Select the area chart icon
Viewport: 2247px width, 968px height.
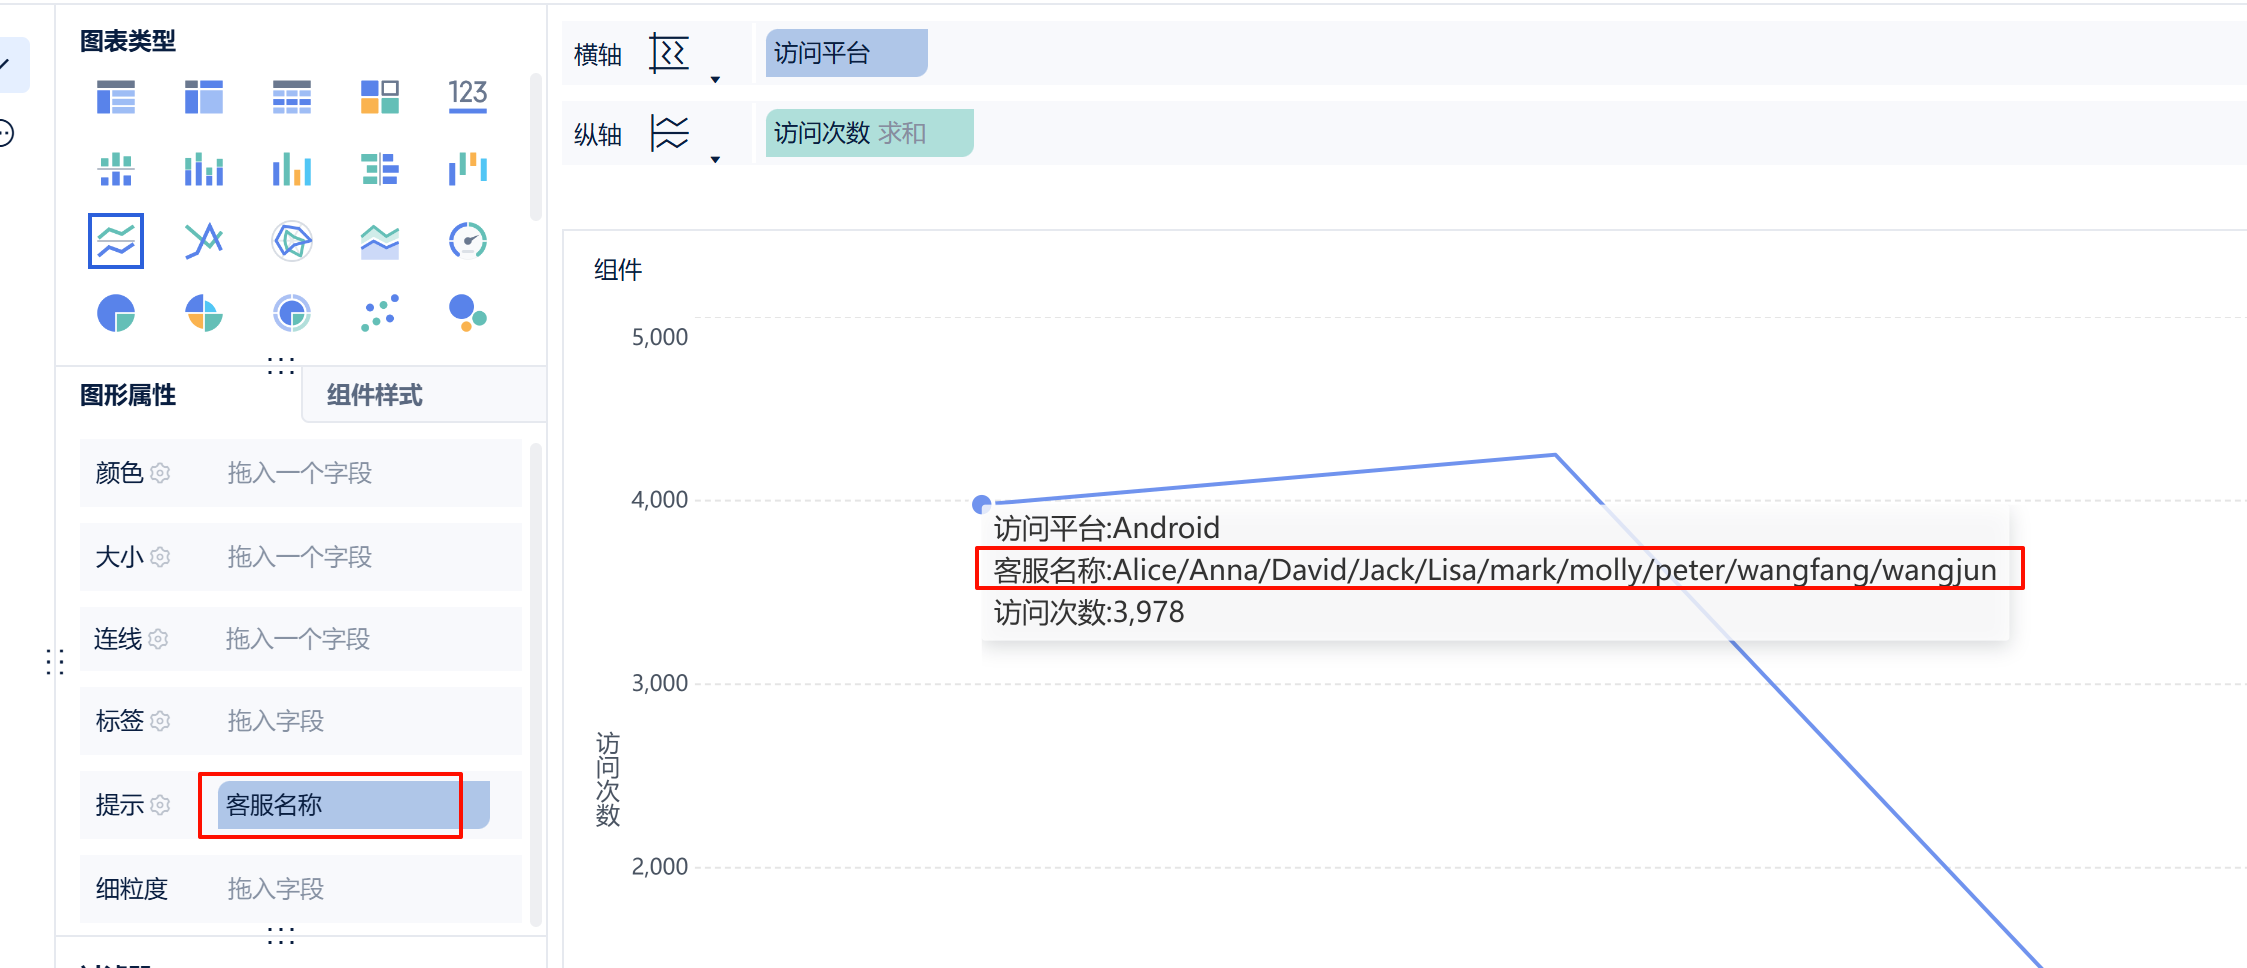(380, 241)
